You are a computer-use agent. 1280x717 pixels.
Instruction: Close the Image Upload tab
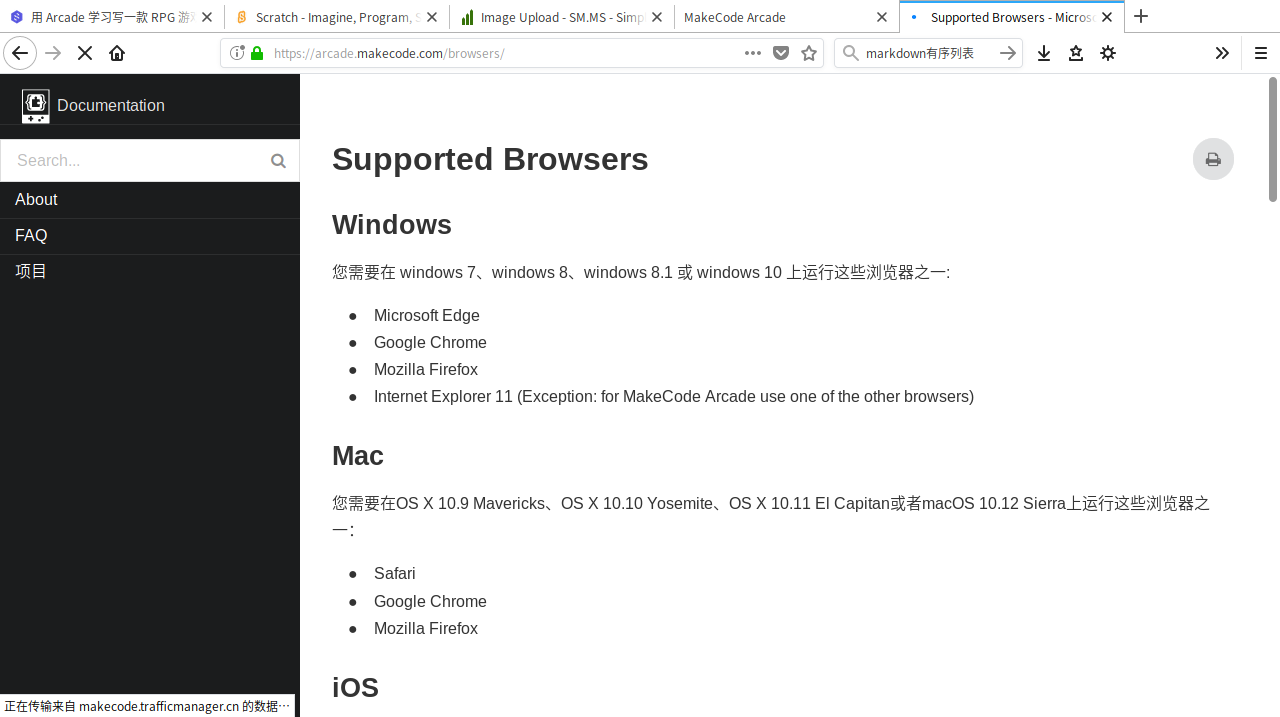pyautogui.click(x=657, y=17)
